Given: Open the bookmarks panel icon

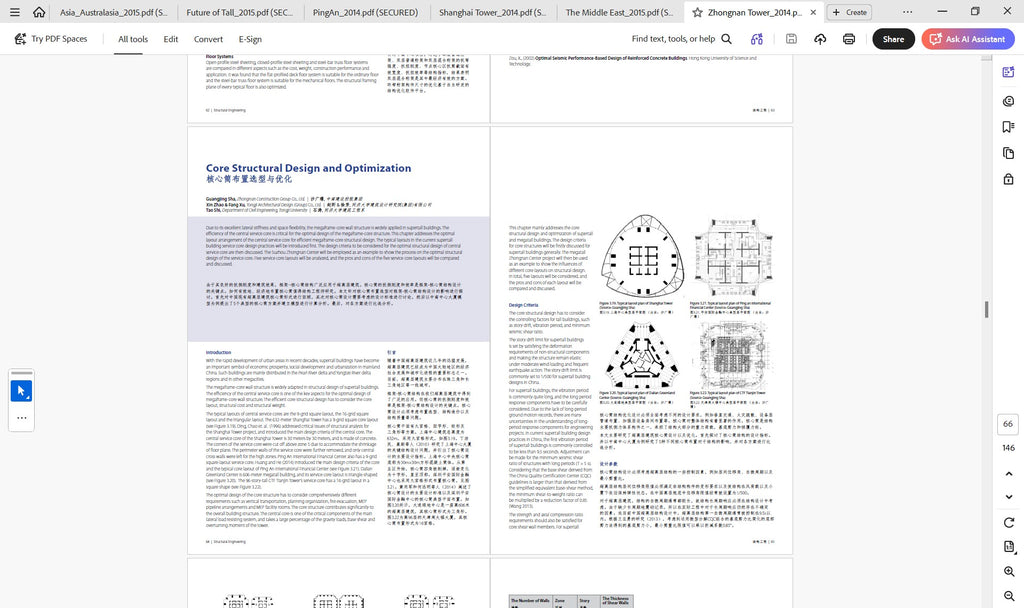Looking at the screenshot, I should (1008, 127).
